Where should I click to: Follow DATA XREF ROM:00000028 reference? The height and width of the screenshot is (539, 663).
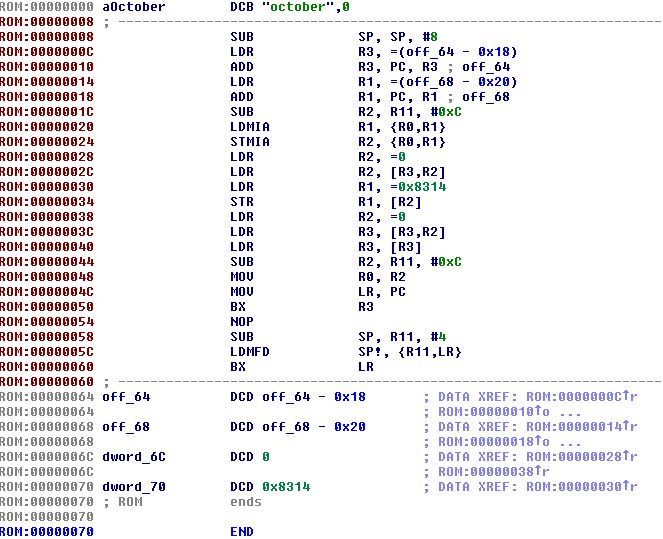tap(581, 457)
